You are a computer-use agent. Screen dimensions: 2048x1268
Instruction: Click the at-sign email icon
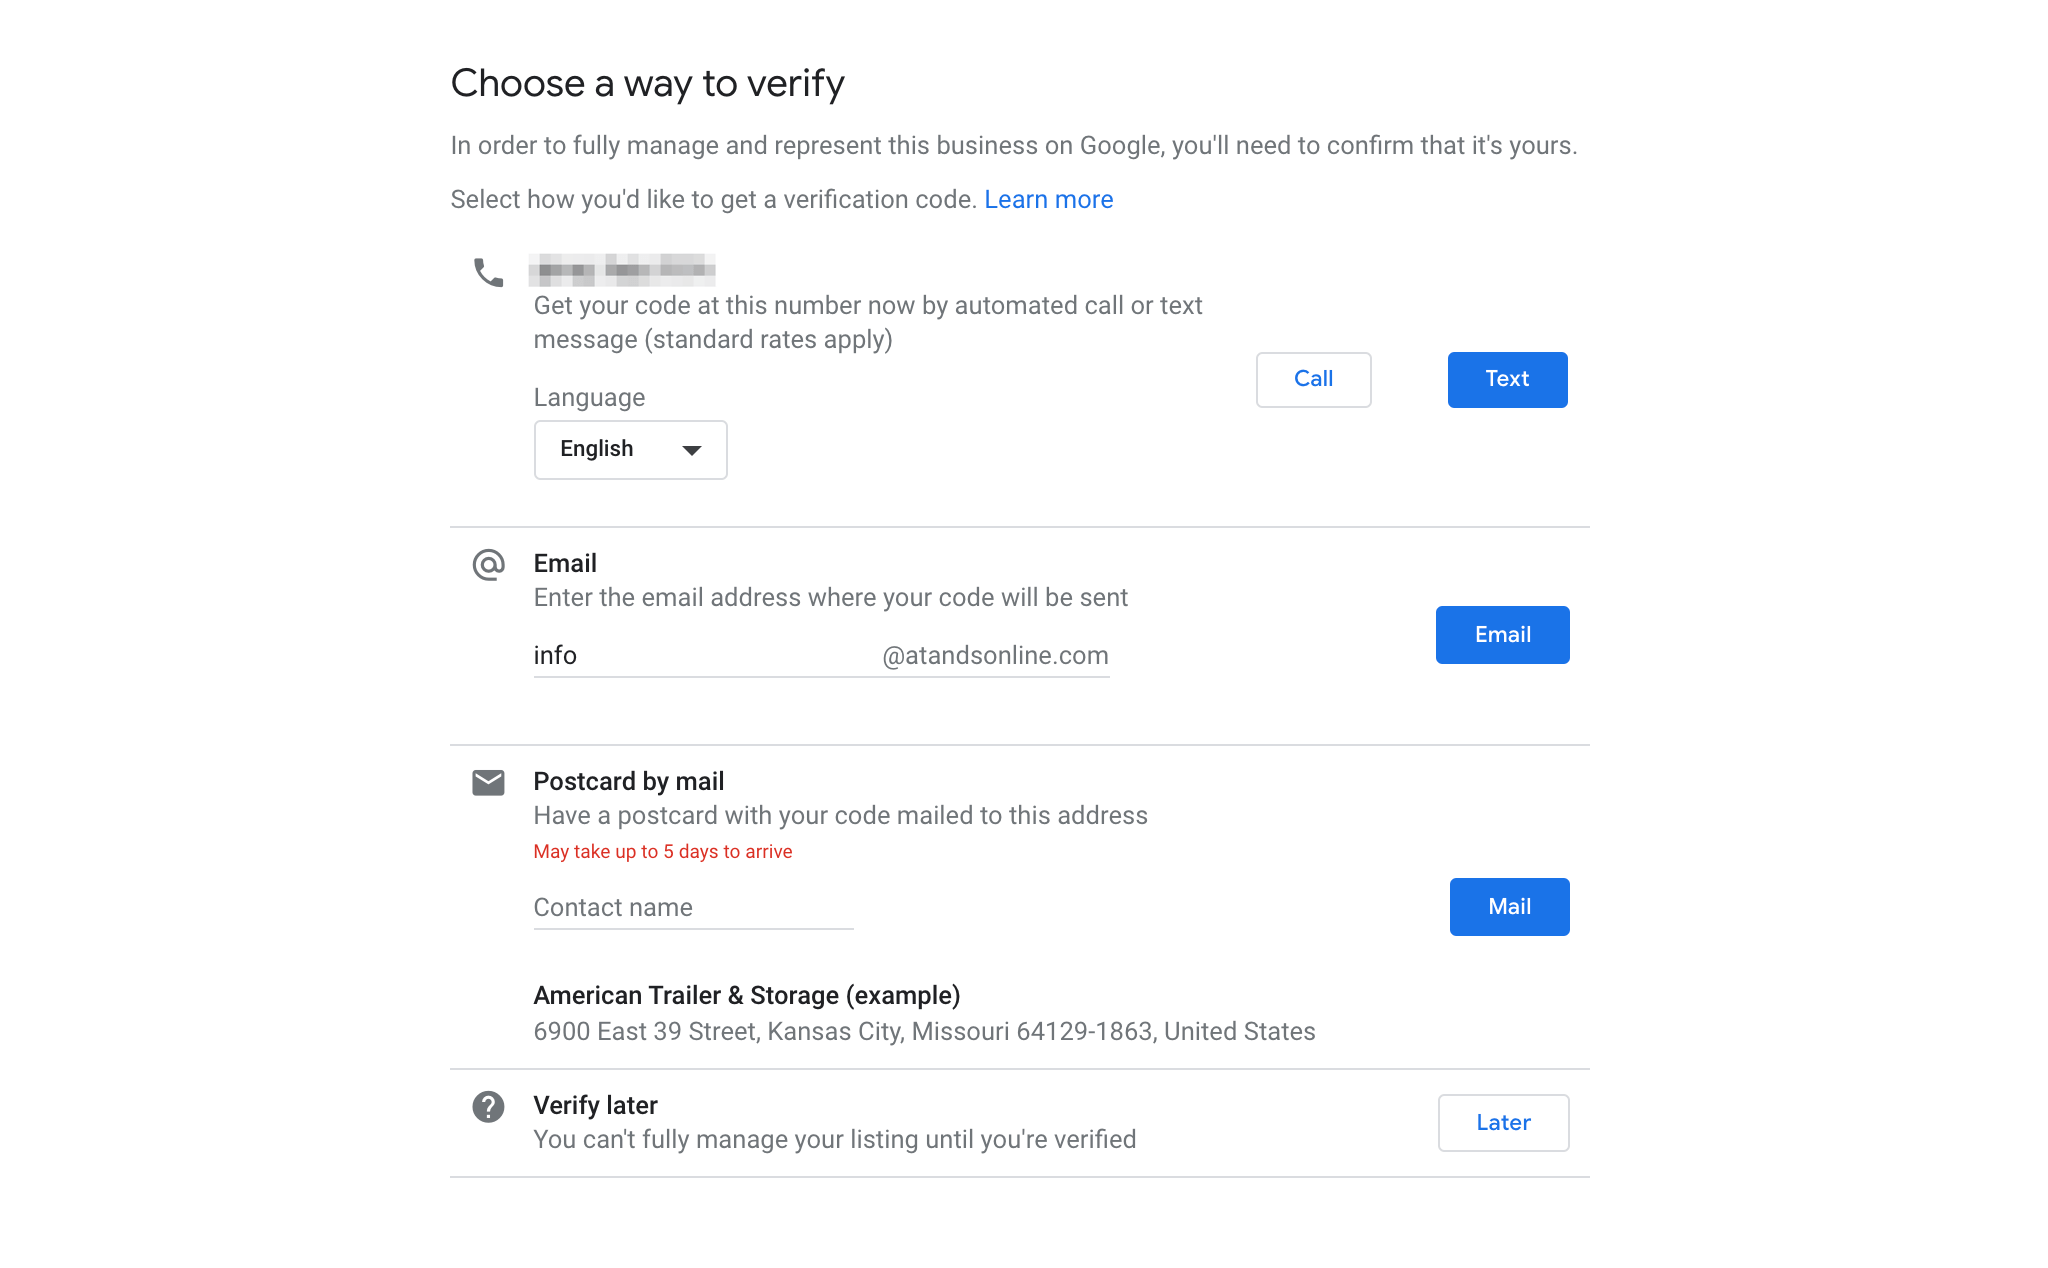click(488, 565)
